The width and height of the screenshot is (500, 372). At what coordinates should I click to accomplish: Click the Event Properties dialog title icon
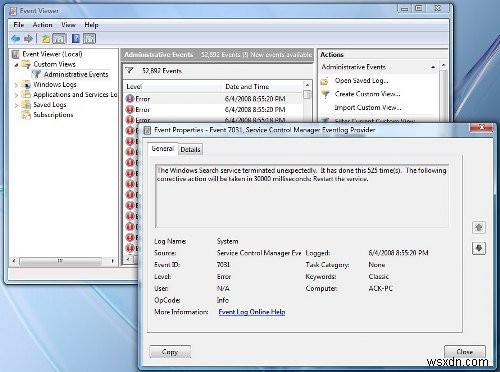[147, 130]
